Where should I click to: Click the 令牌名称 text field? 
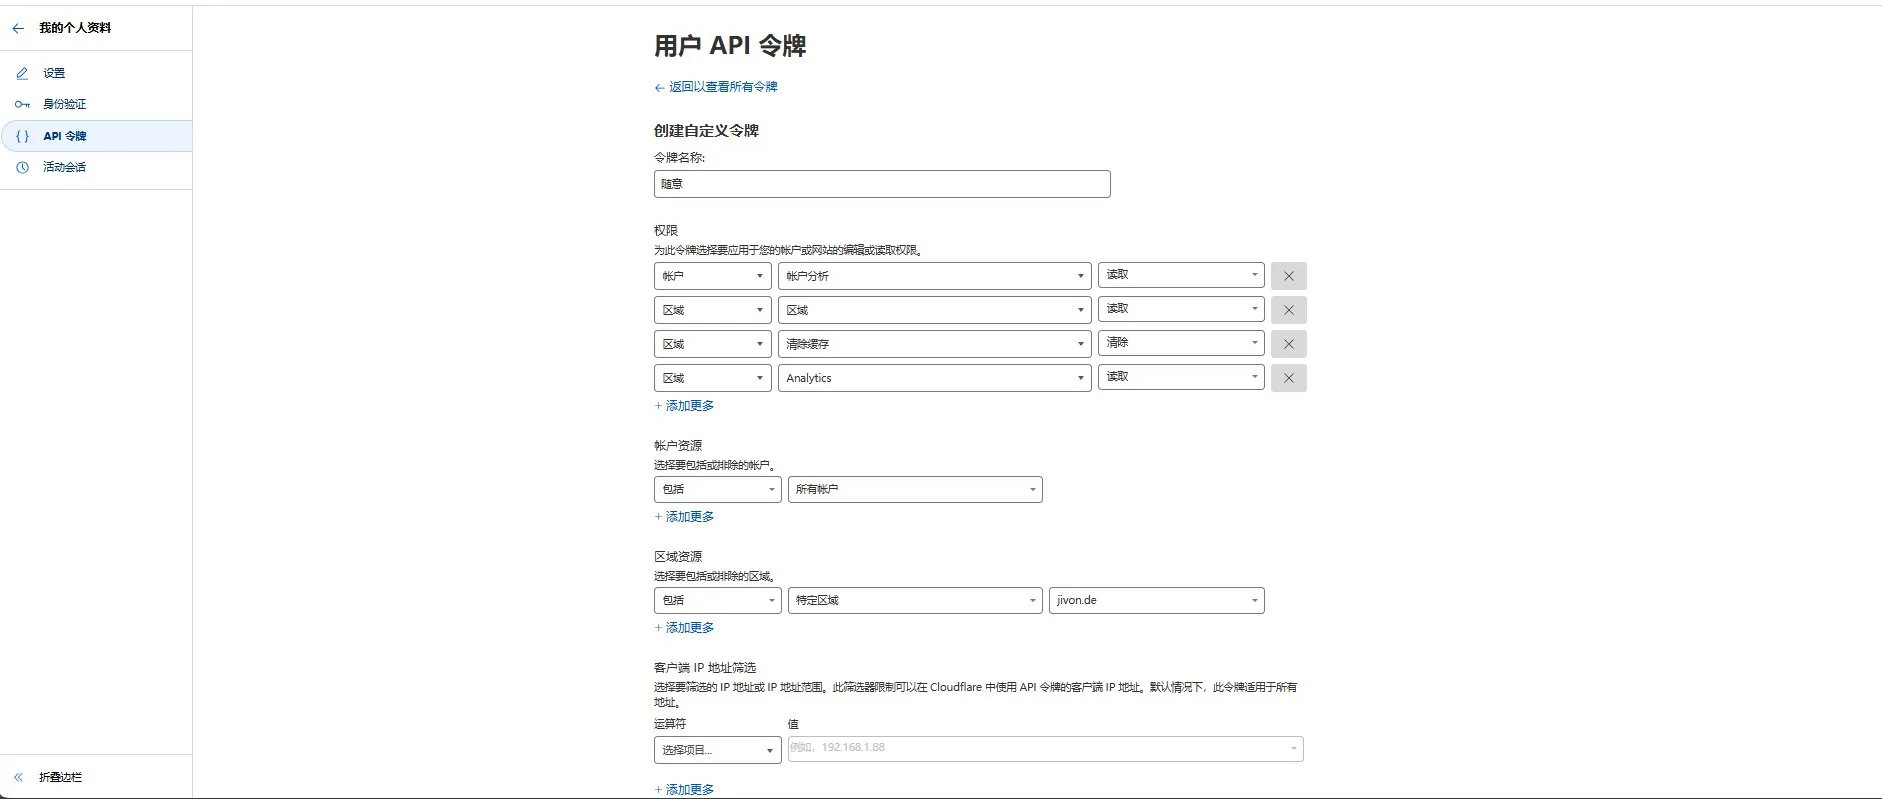tap(881, 184)
